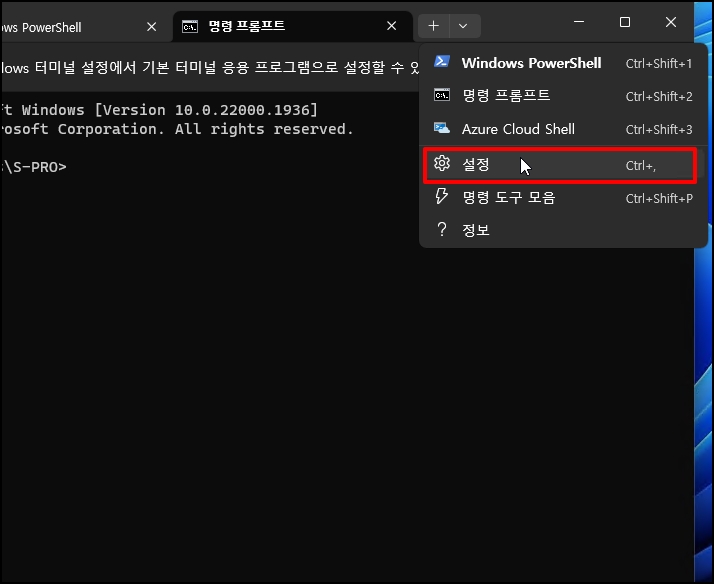
Task: Click the settings gear icon
Action: [442, 163]
